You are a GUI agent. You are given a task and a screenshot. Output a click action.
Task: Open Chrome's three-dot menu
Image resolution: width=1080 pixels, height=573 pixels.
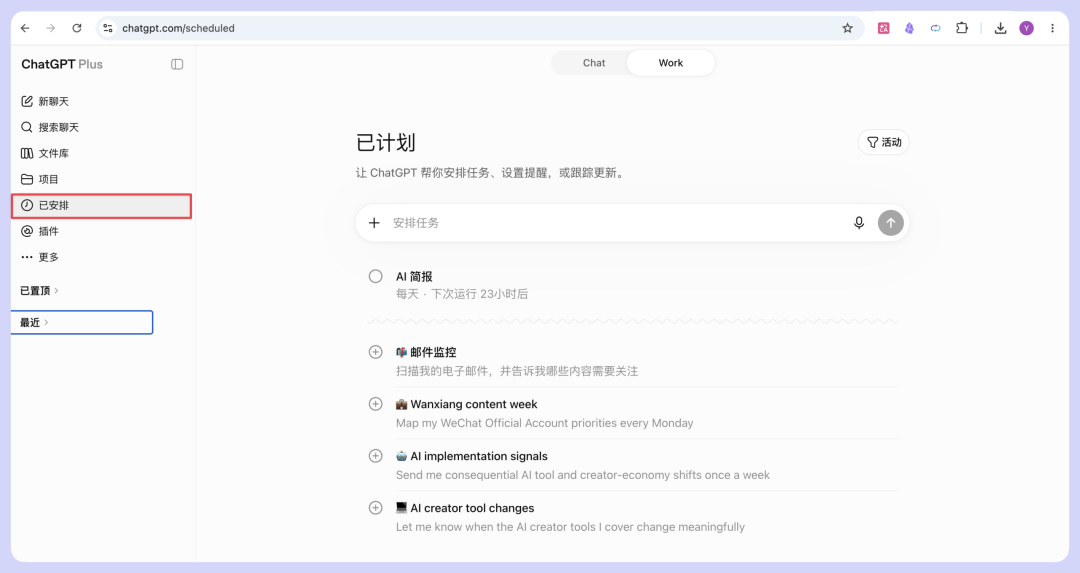(1052, 28)
